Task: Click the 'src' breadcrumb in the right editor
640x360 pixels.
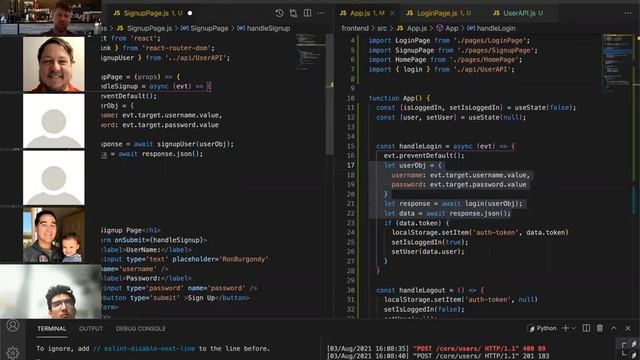Action: pos(382,28)
